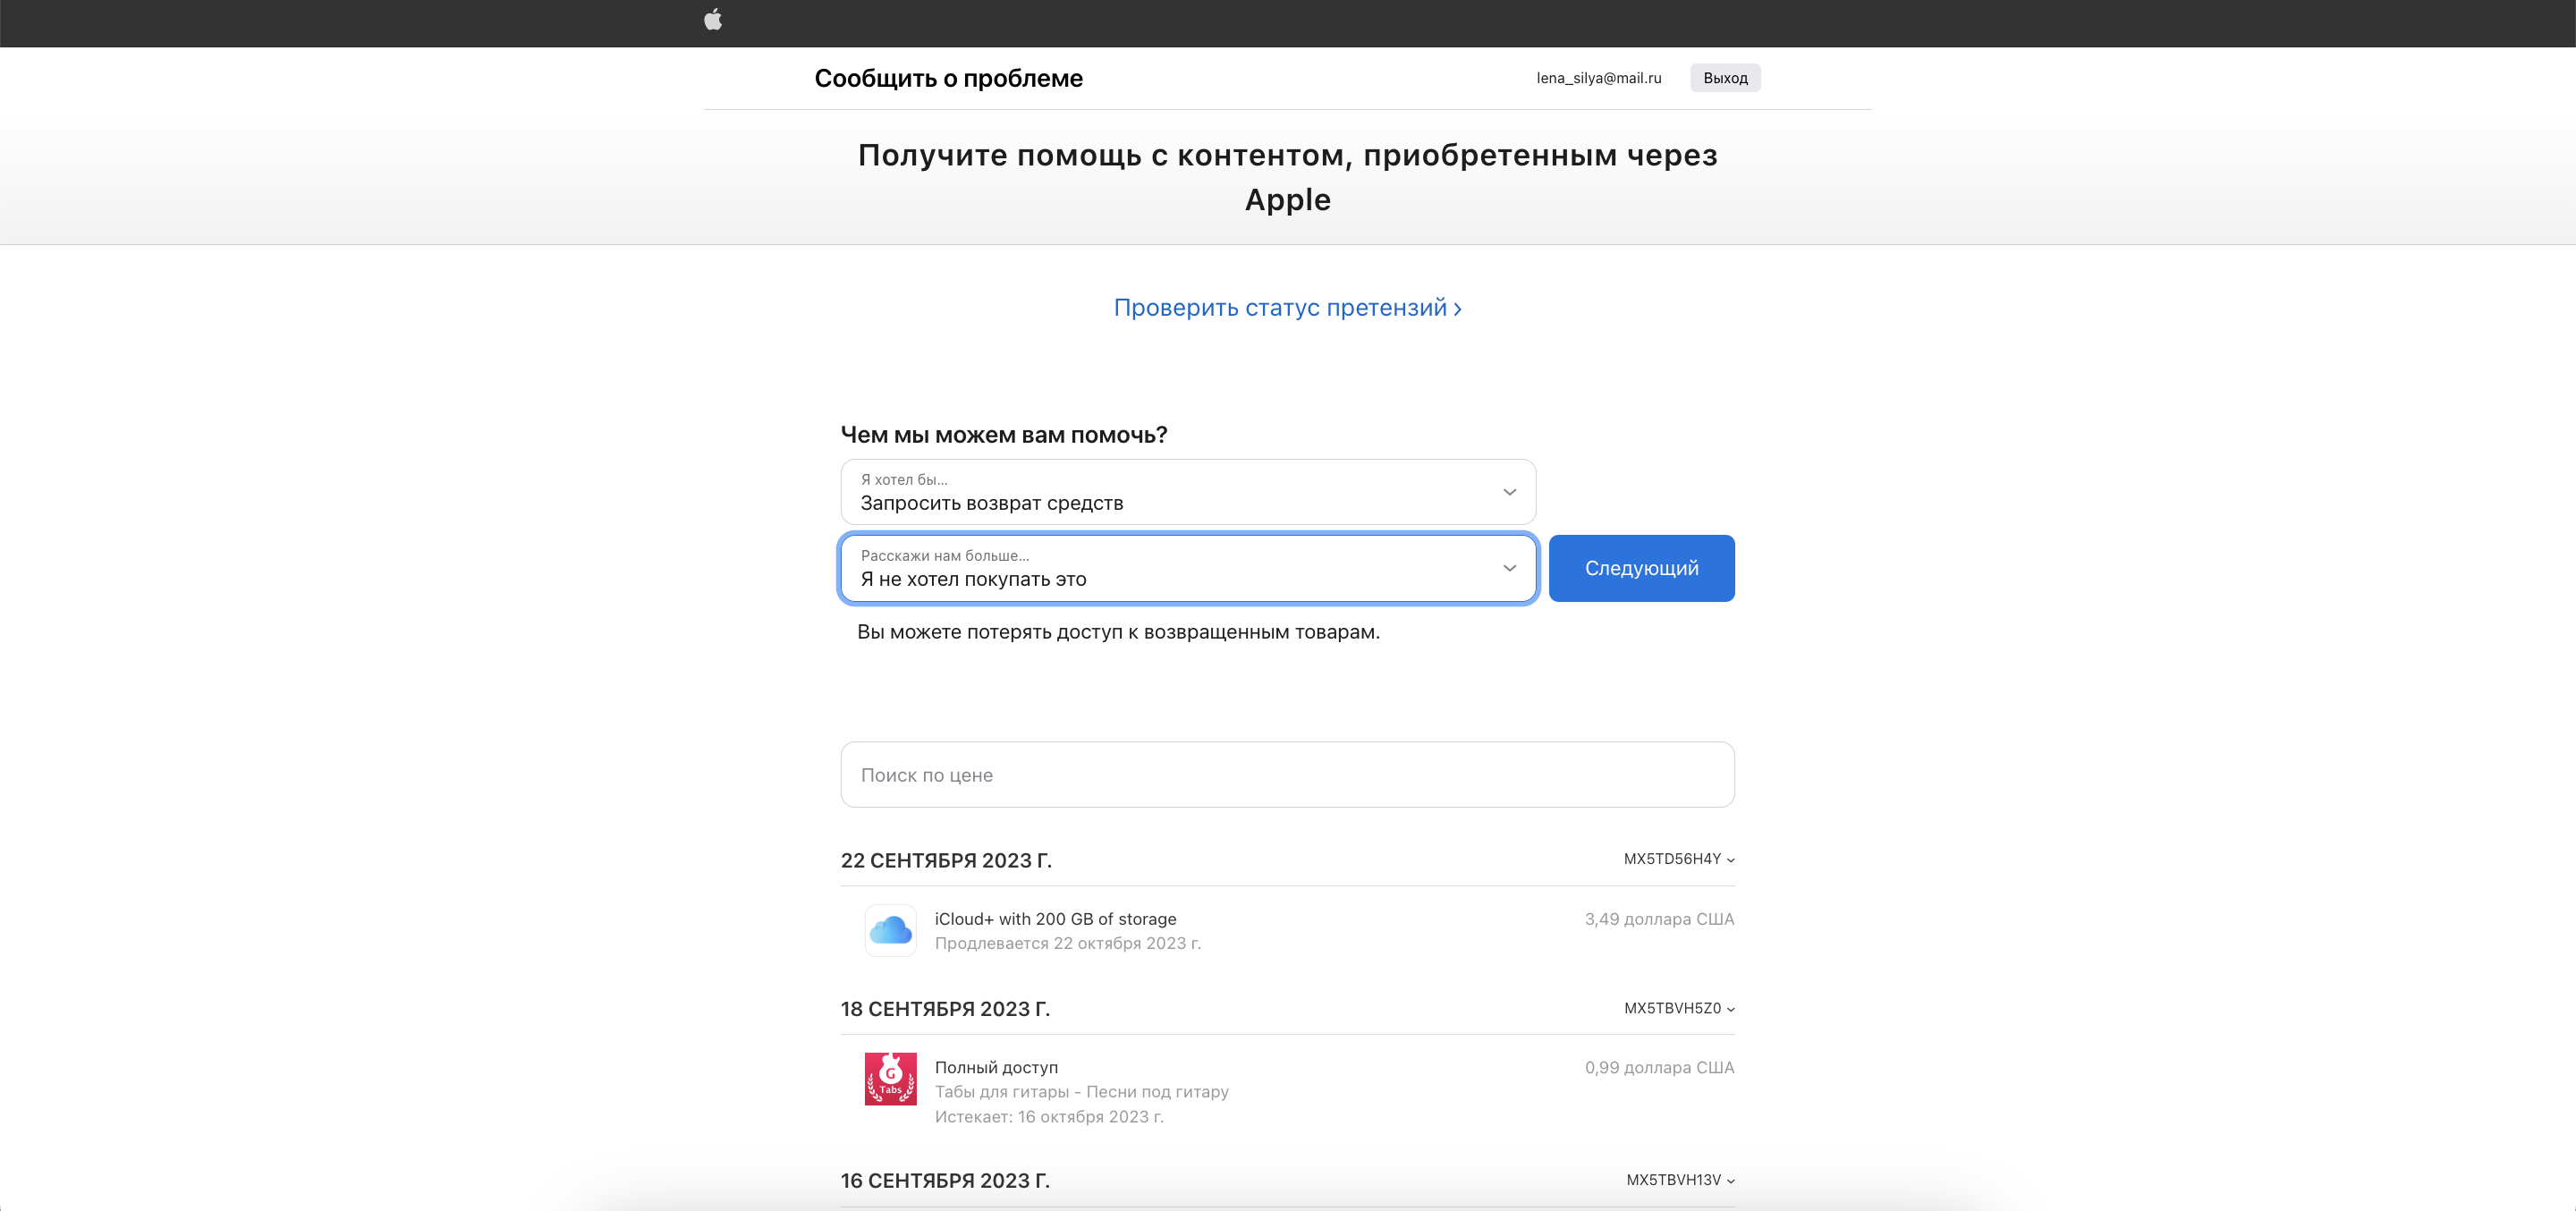This screenshot has height=1211, width=2576.
Task: Click the 'Выход' logout button
Action: 1725,77
